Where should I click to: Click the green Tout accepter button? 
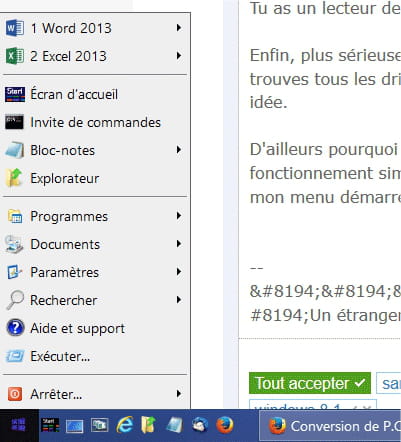click(310, 383)
